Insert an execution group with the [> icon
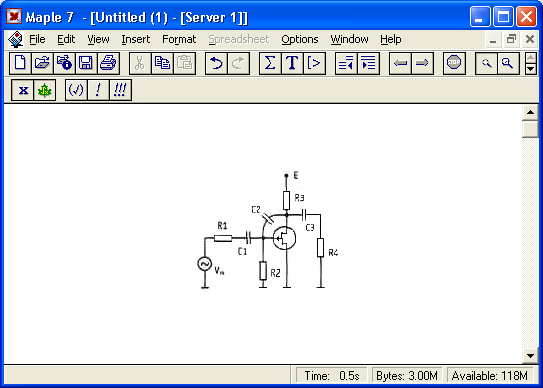 (314, 63)
